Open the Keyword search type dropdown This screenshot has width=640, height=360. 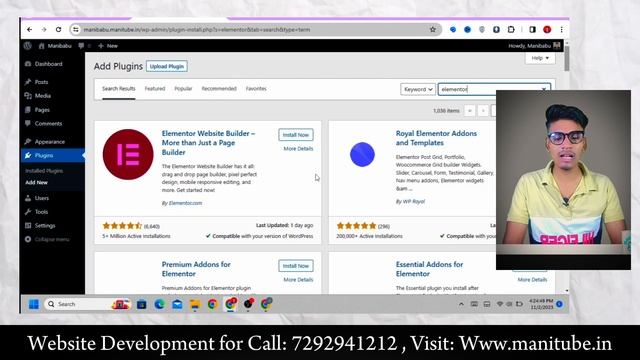click(418, 89)
